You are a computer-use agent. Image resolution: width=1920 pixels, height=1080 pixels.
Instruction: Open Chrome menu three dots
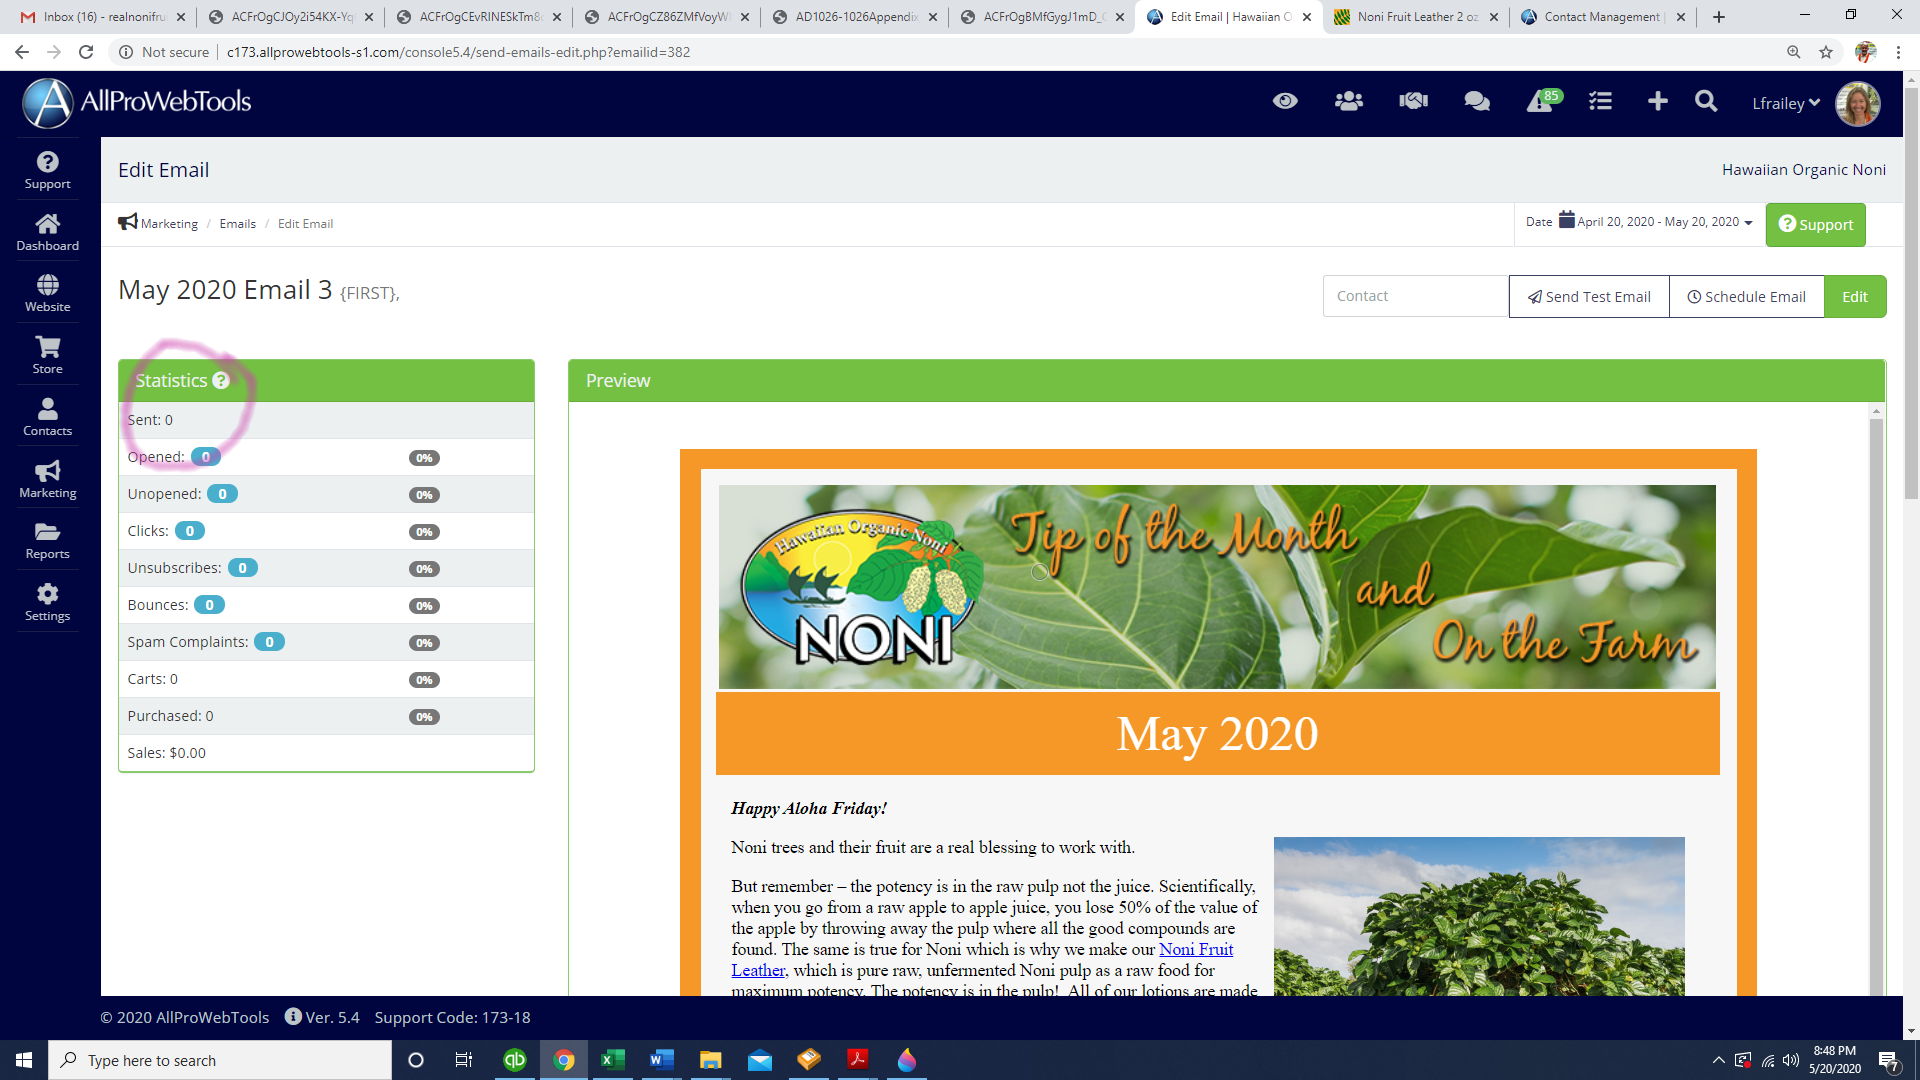(x=1898, y=52)
